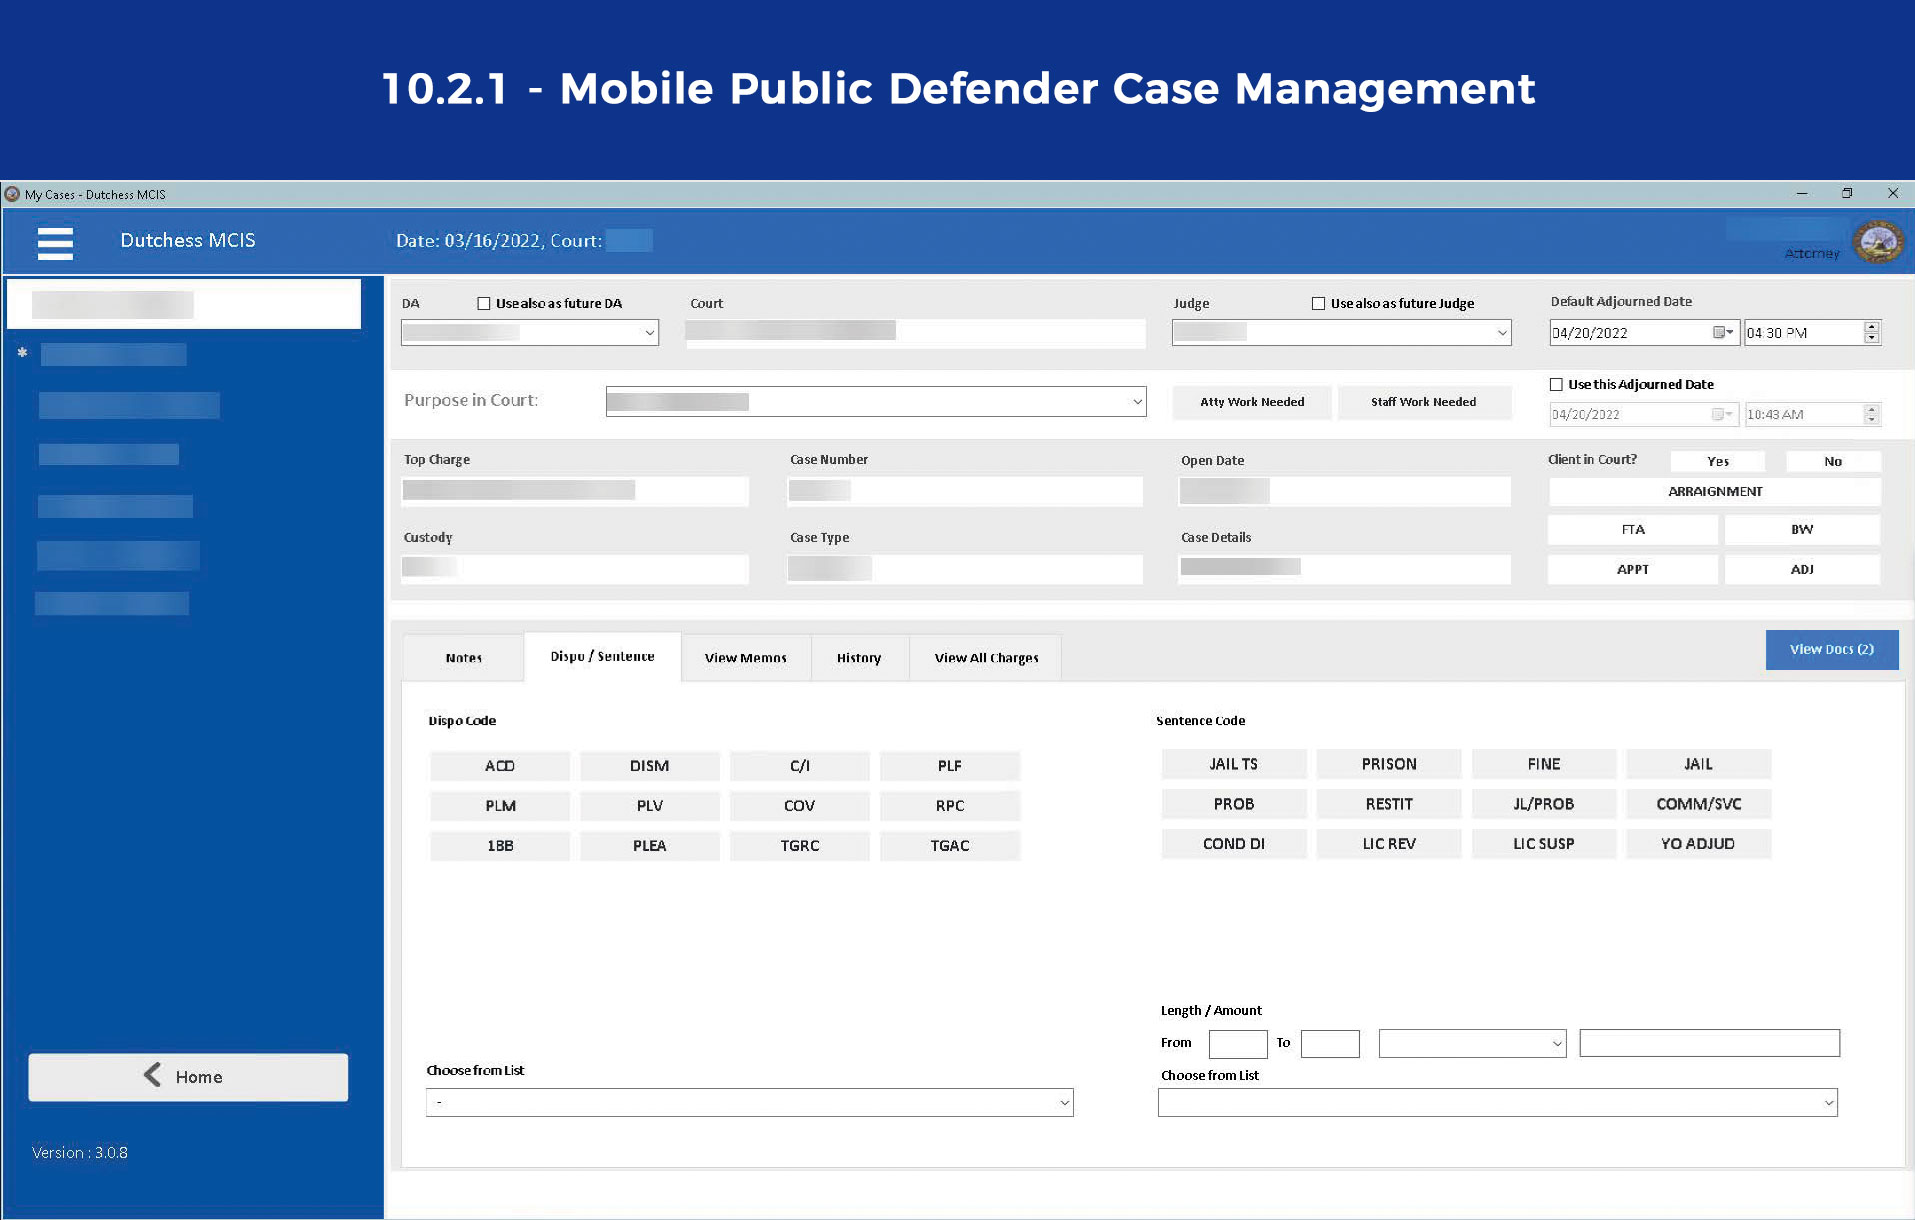The height and width of the screenshot is (1220, 1915).
Task: Click the app icon in title bar
Action: click(13, 194)
